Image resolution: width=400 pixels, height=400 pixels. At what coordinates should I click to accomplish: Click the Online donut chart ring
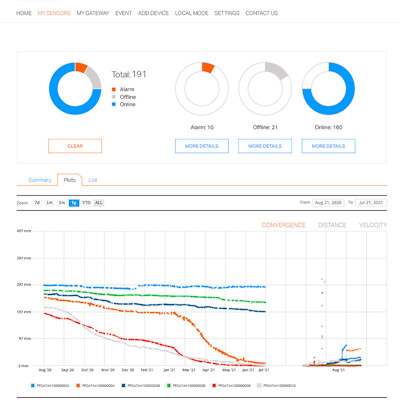328,88
